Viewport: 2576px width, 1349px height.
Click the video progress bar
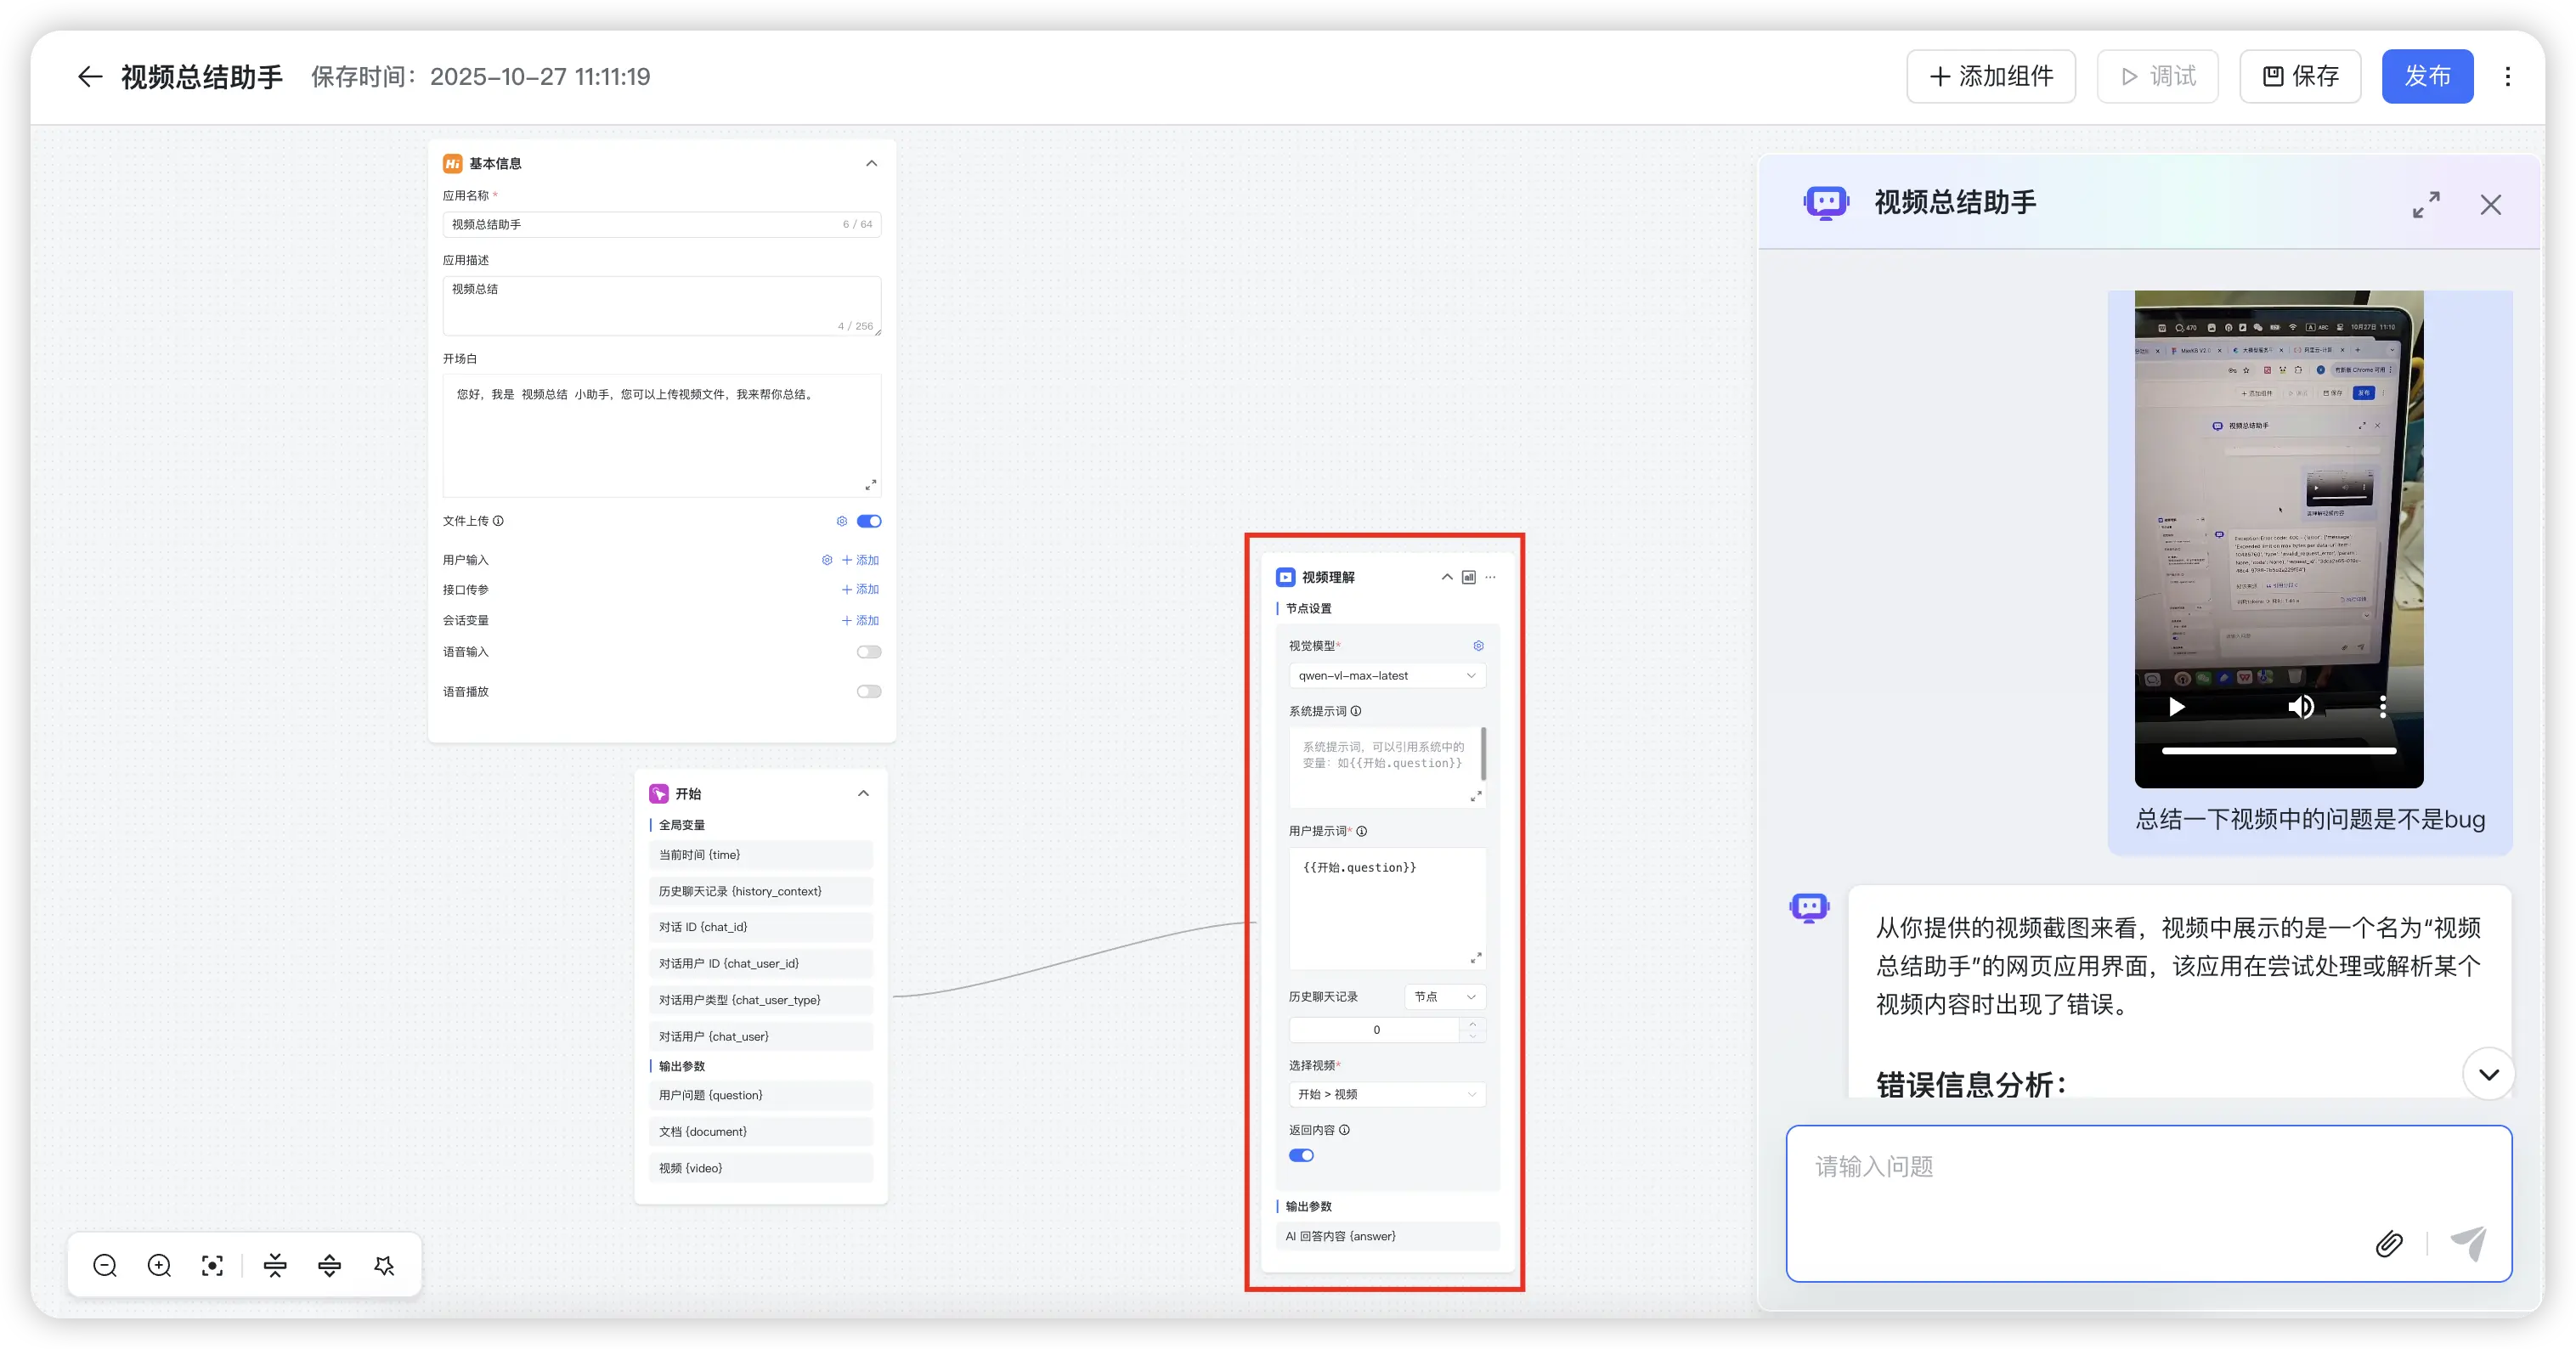pos(2278,750)
